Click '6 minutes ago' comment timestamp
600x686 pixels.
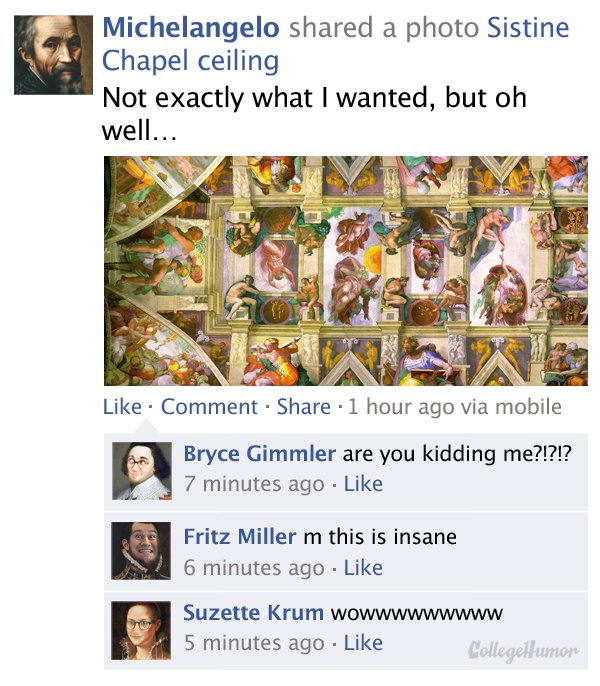pos(253,568)
